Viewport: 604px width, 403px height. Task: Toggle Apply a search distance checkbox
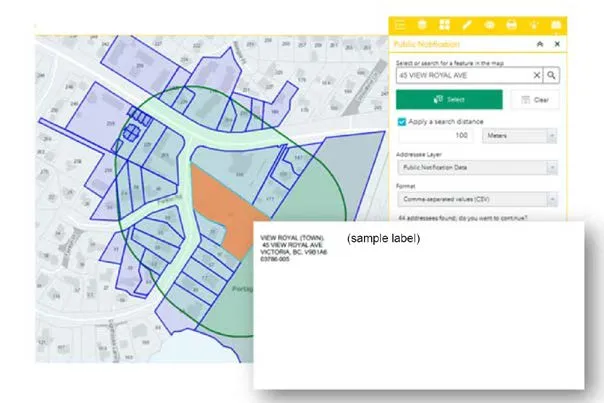click(402, 122)
